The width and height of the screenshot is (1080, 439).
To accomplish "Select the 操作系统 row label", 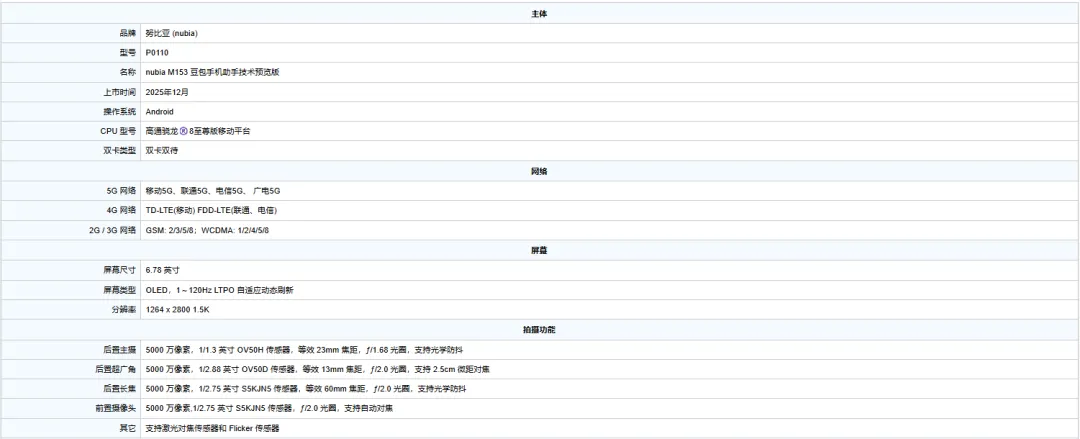I will tap(119, 112).
